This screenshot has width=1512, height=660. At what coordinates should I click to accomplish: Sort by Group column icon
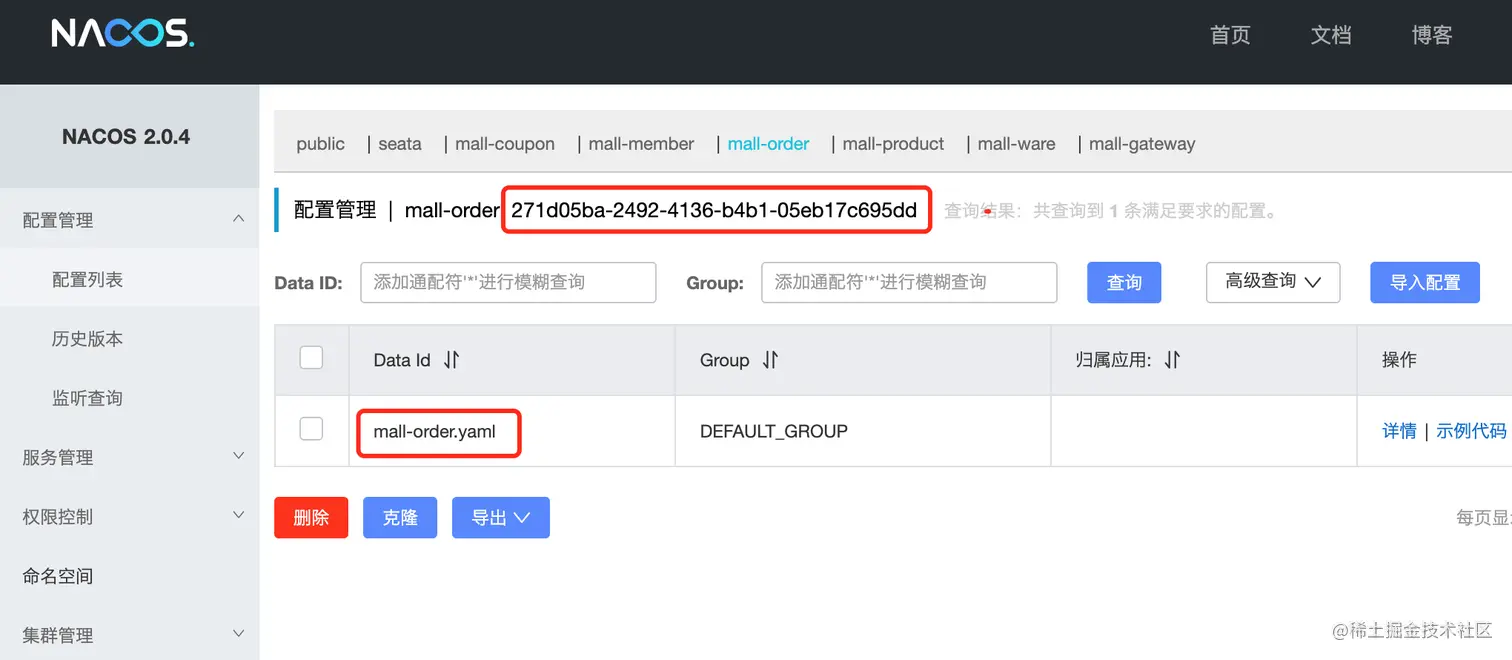click(x=770, y=359)
